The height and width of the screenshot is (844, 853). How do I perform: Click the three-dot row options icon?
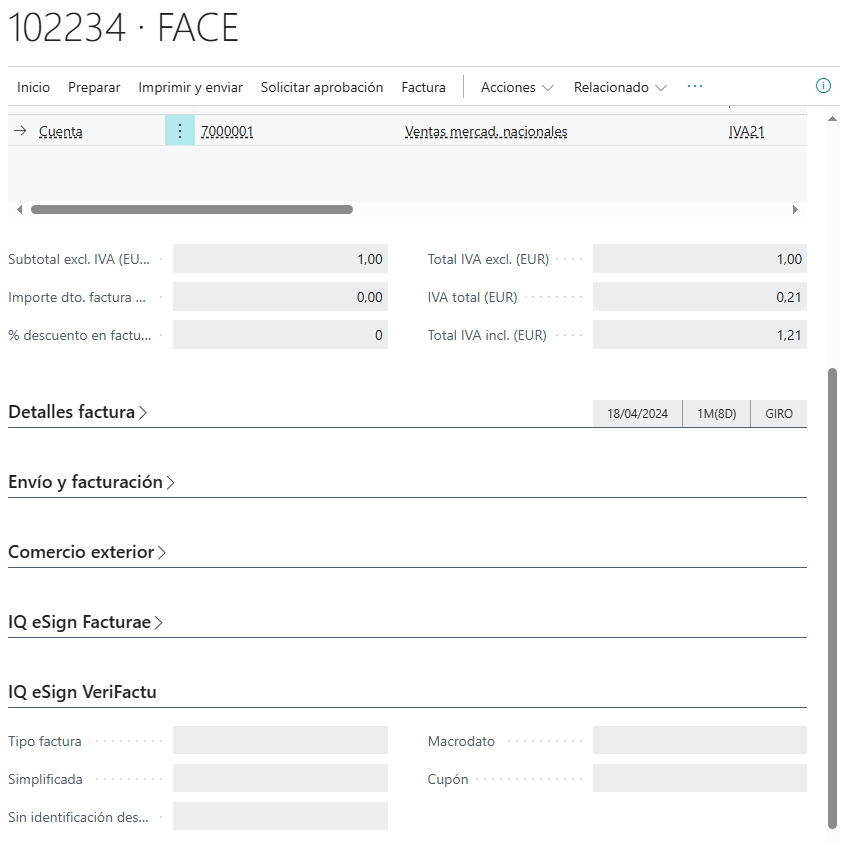(180, 131)
